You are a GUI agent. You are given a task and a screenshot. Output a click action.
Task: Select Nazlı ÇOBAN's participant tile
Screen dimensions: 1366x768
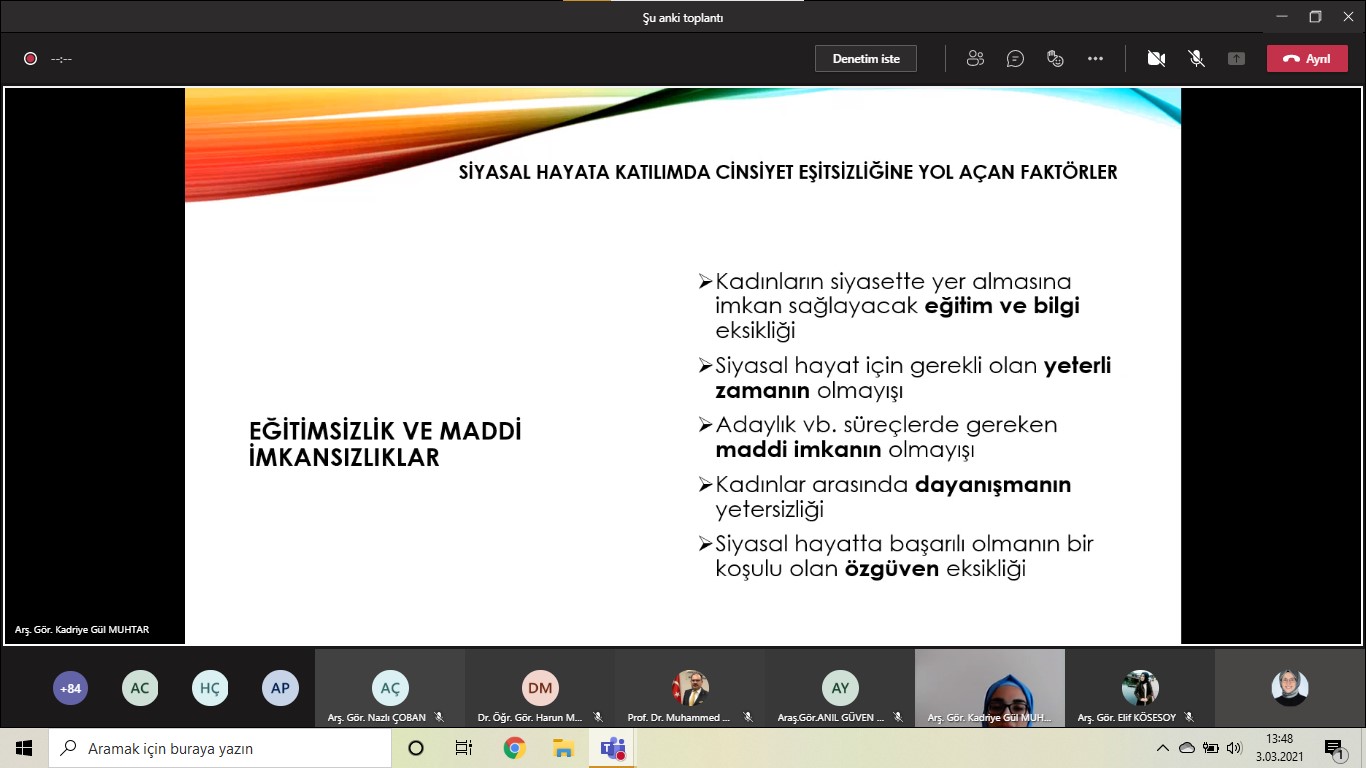[390, 690]
